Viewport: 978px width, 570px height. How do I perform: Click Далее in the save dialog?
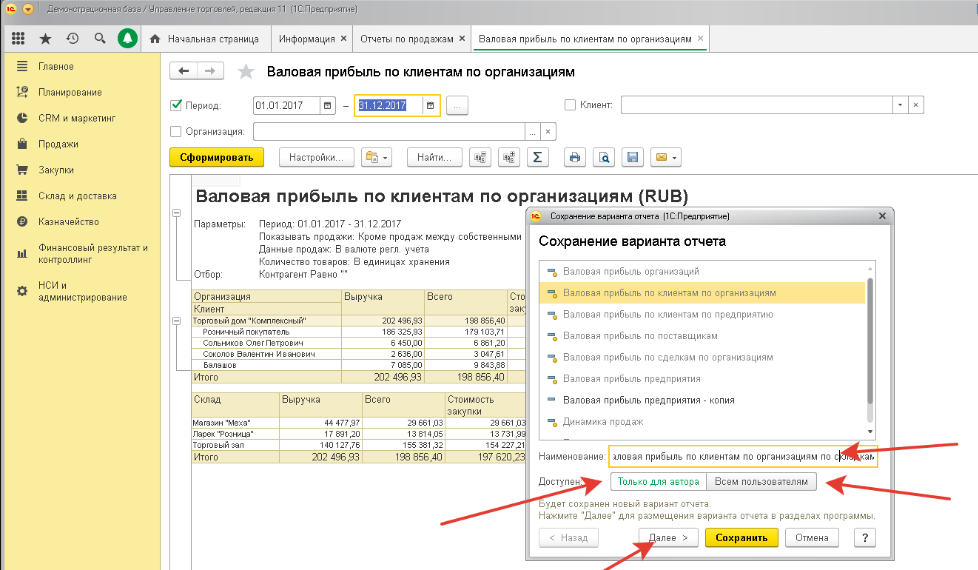point(669,538)
